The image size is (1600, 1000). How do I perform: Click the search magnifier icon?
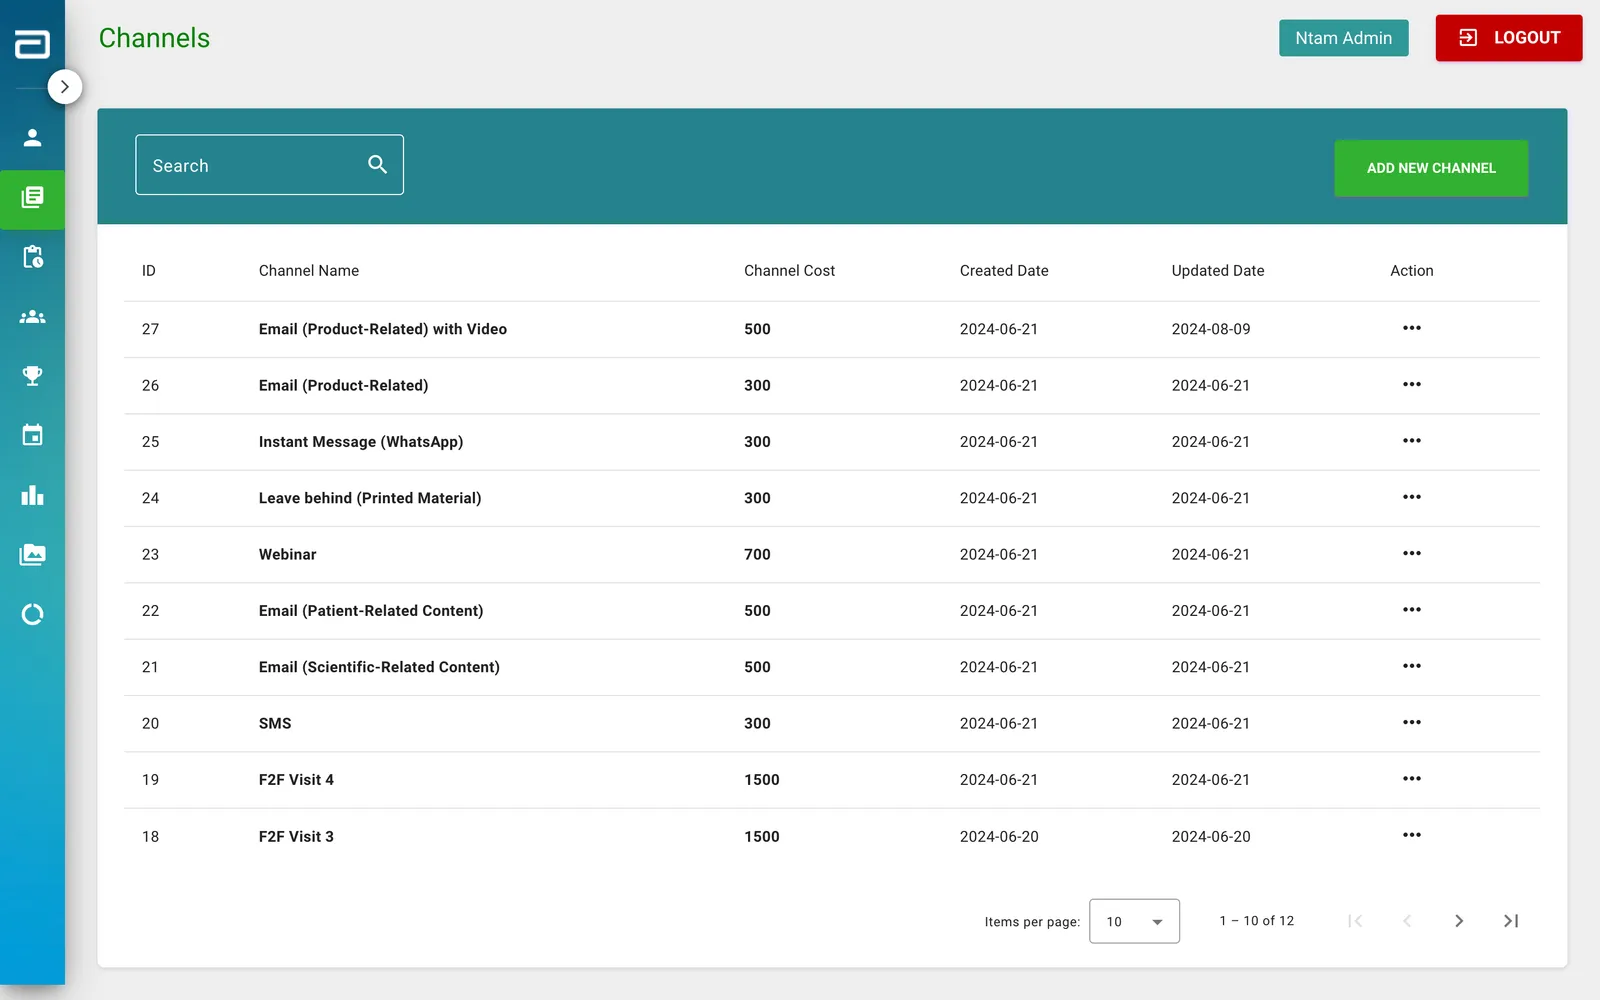pos(377,164)
